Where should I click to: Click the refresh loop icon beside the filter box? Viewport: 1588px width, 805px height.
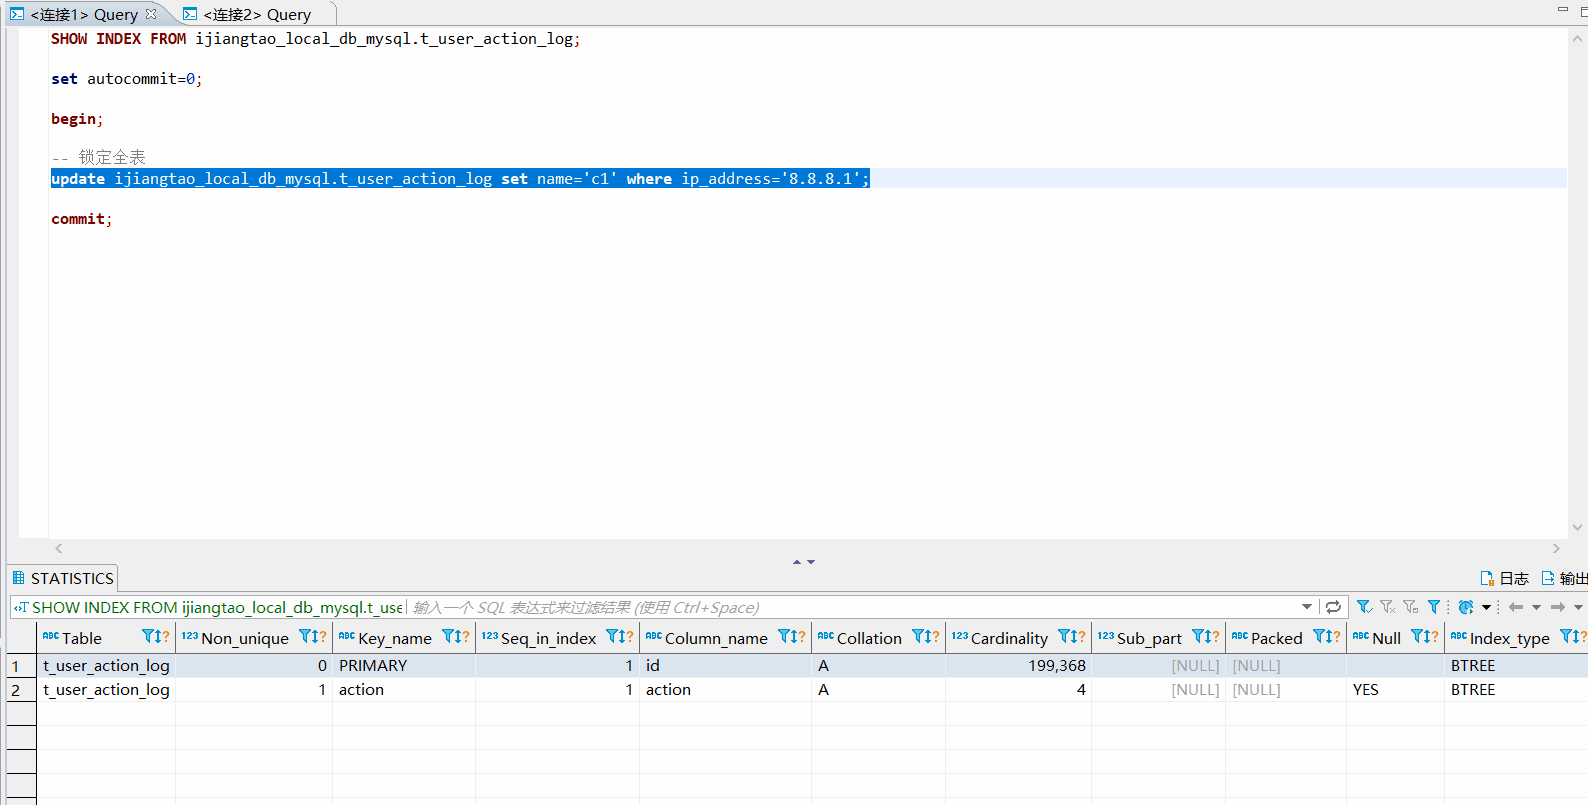pyautogui.click(x=1333, y=607)
